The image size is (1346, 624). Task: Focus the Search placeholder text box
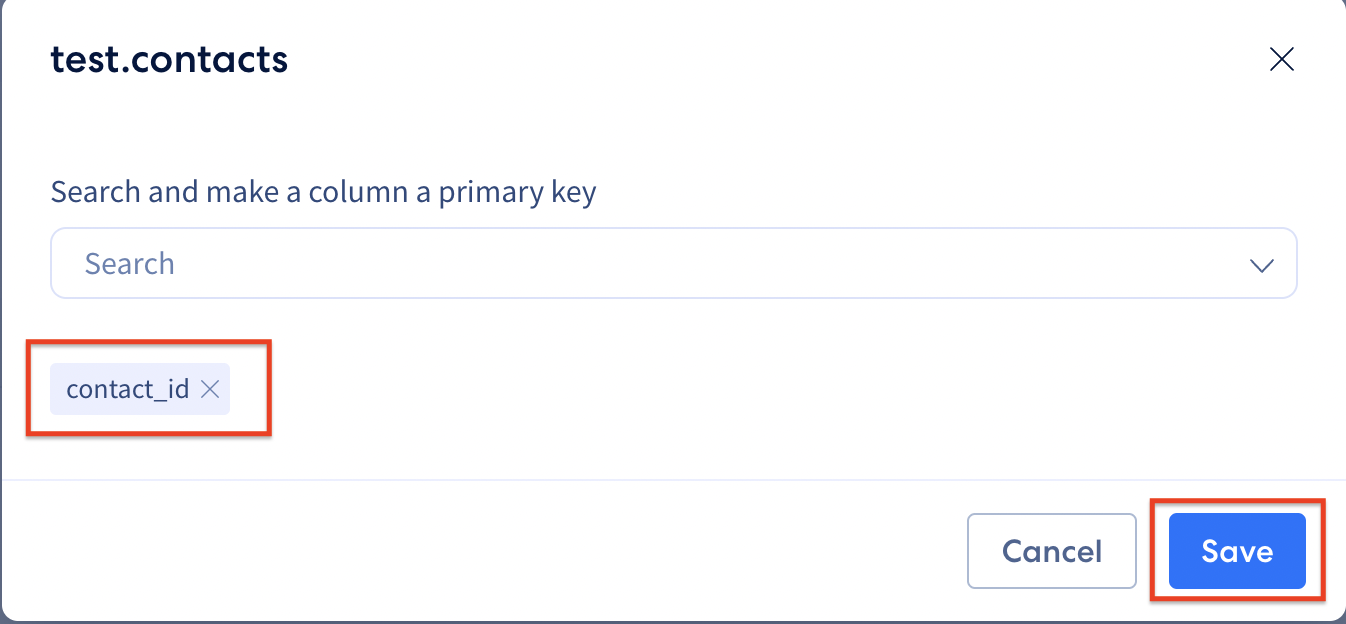click(x=673, y=263)
